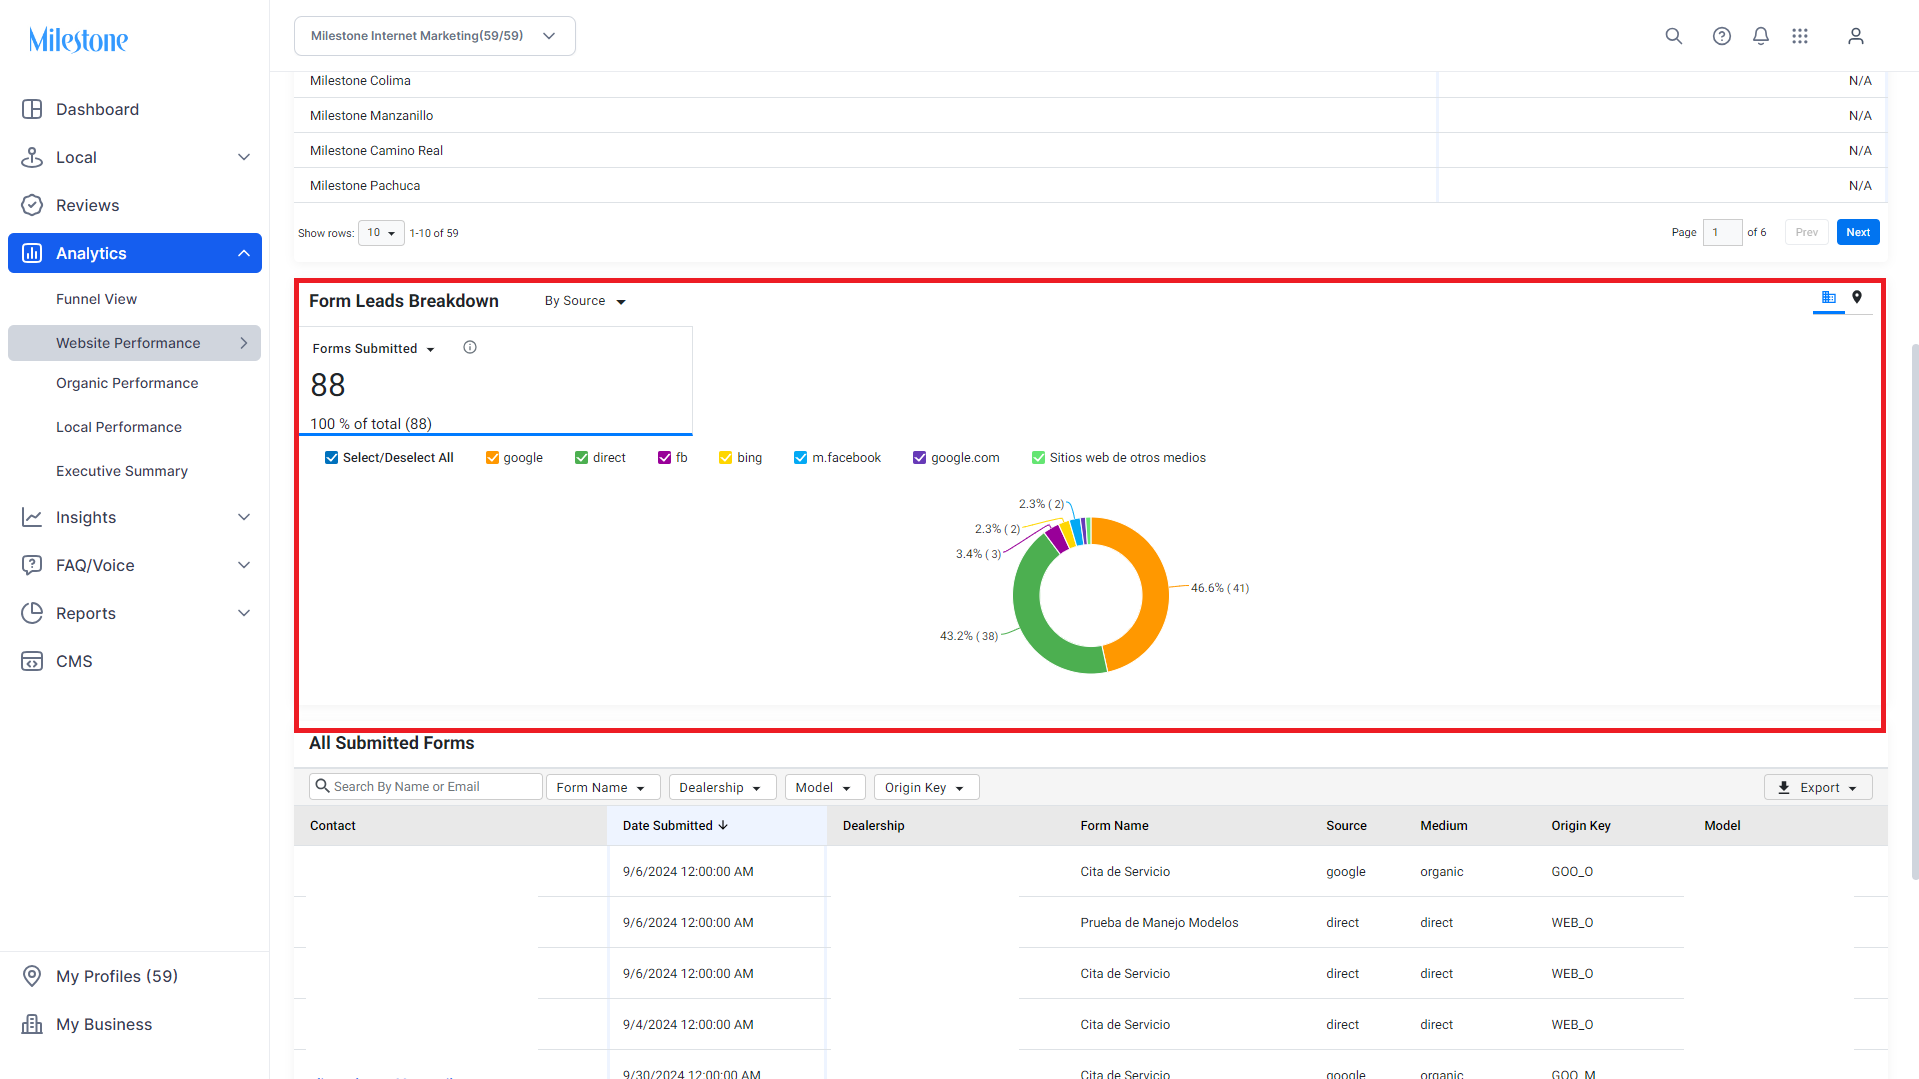Viewport: 1919px width, 1079px height.
Task: Click the Export download icon
Action: [1784, 788]
